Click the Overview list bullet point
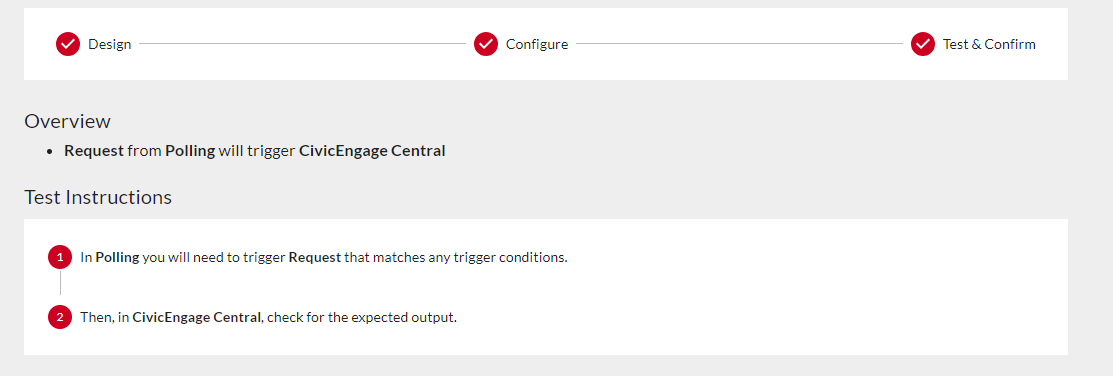This screenshot has height=376, width=1113. click(49, 152)
